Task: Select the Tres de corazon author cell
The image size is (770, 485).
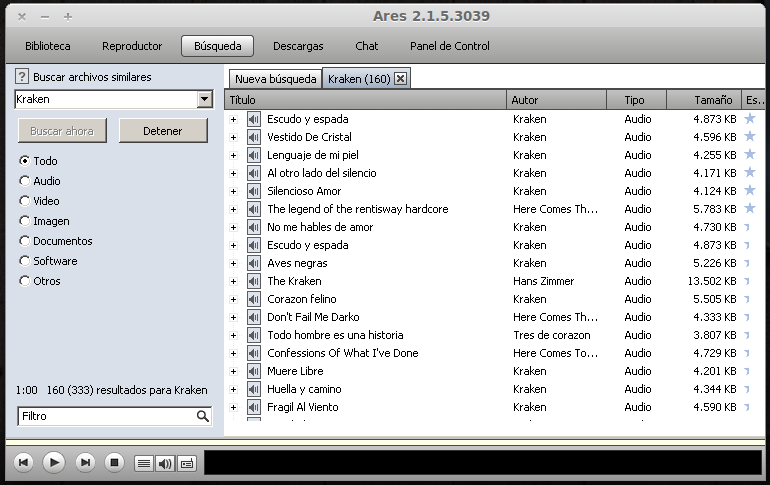Action: click(x=552, y=335)
